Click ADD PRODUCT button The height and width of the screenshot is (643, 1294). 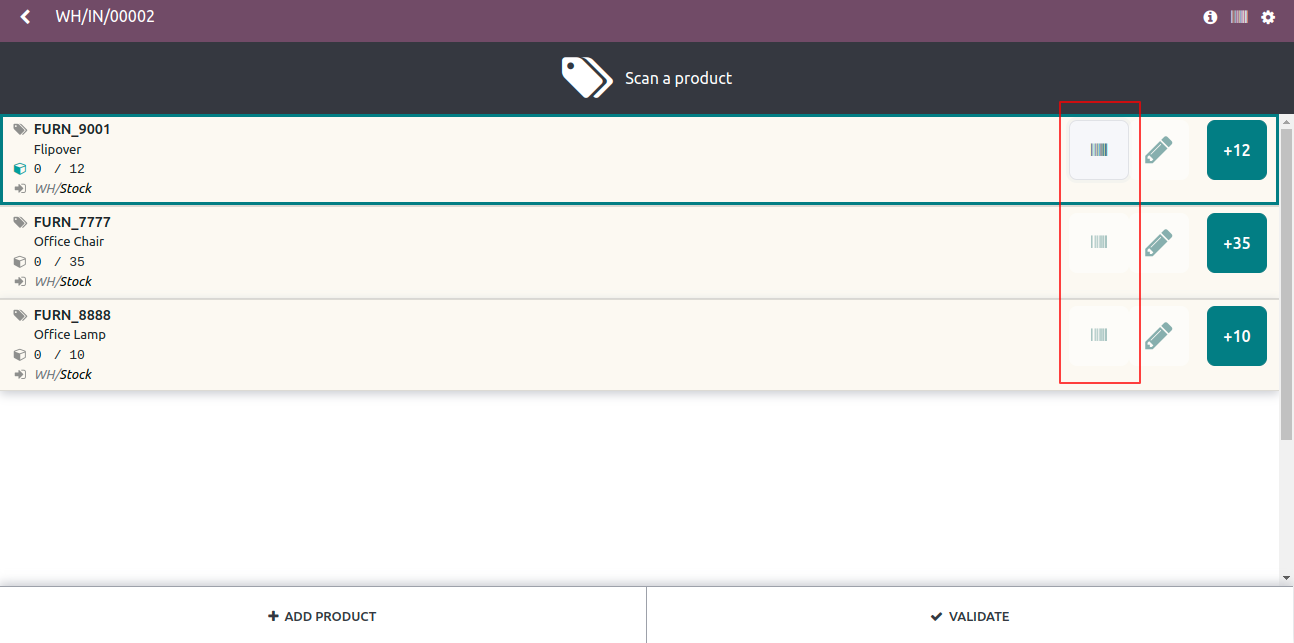[x=323, y=616]
